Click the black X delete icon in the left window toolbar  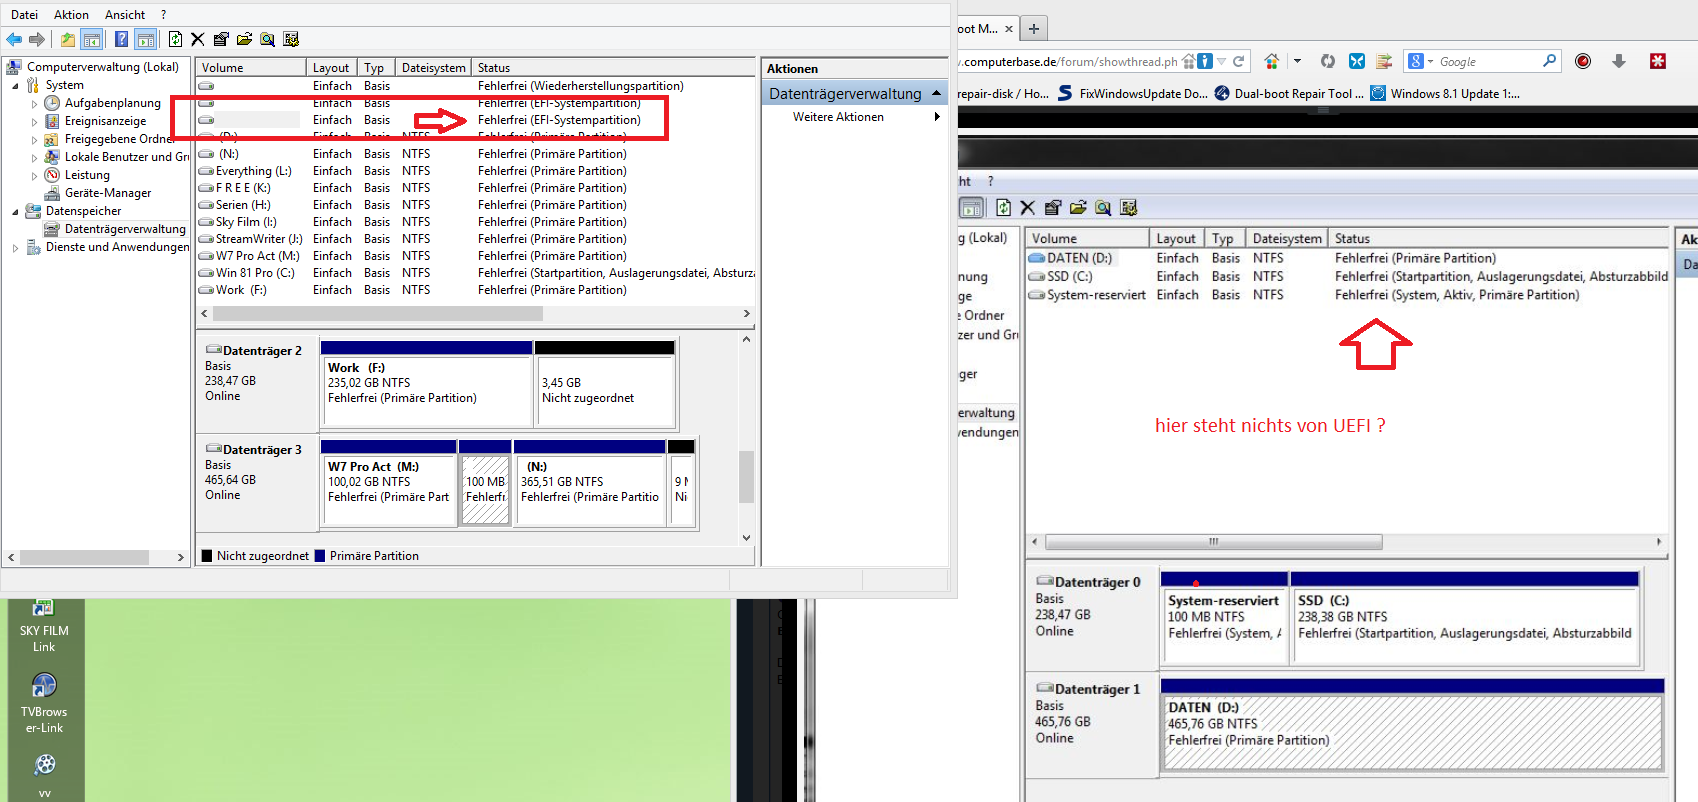(x=198, y=39)
